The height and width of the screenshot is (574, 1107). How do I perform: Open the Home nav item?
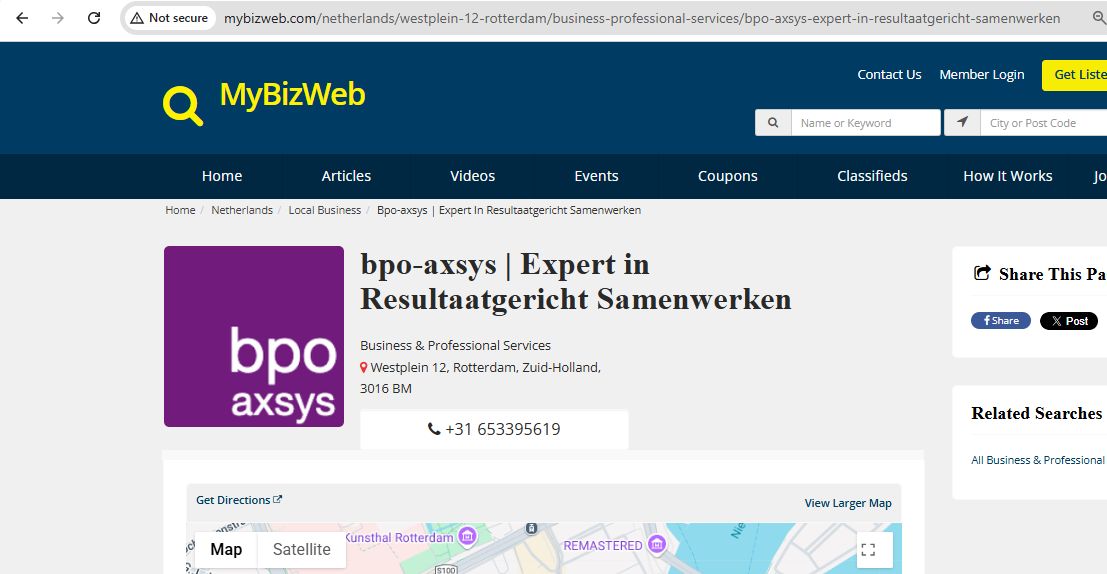click(x=222, y=176)
